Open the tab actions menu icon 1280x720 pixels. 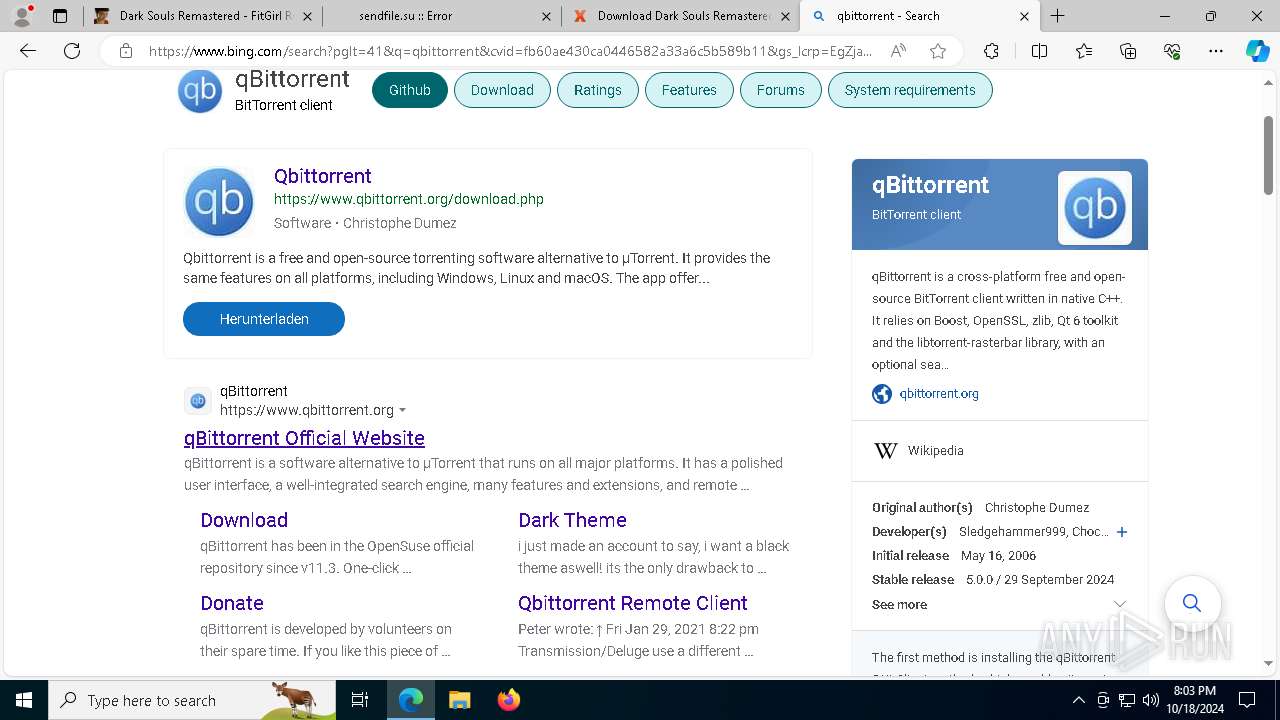tap(60, 16)
